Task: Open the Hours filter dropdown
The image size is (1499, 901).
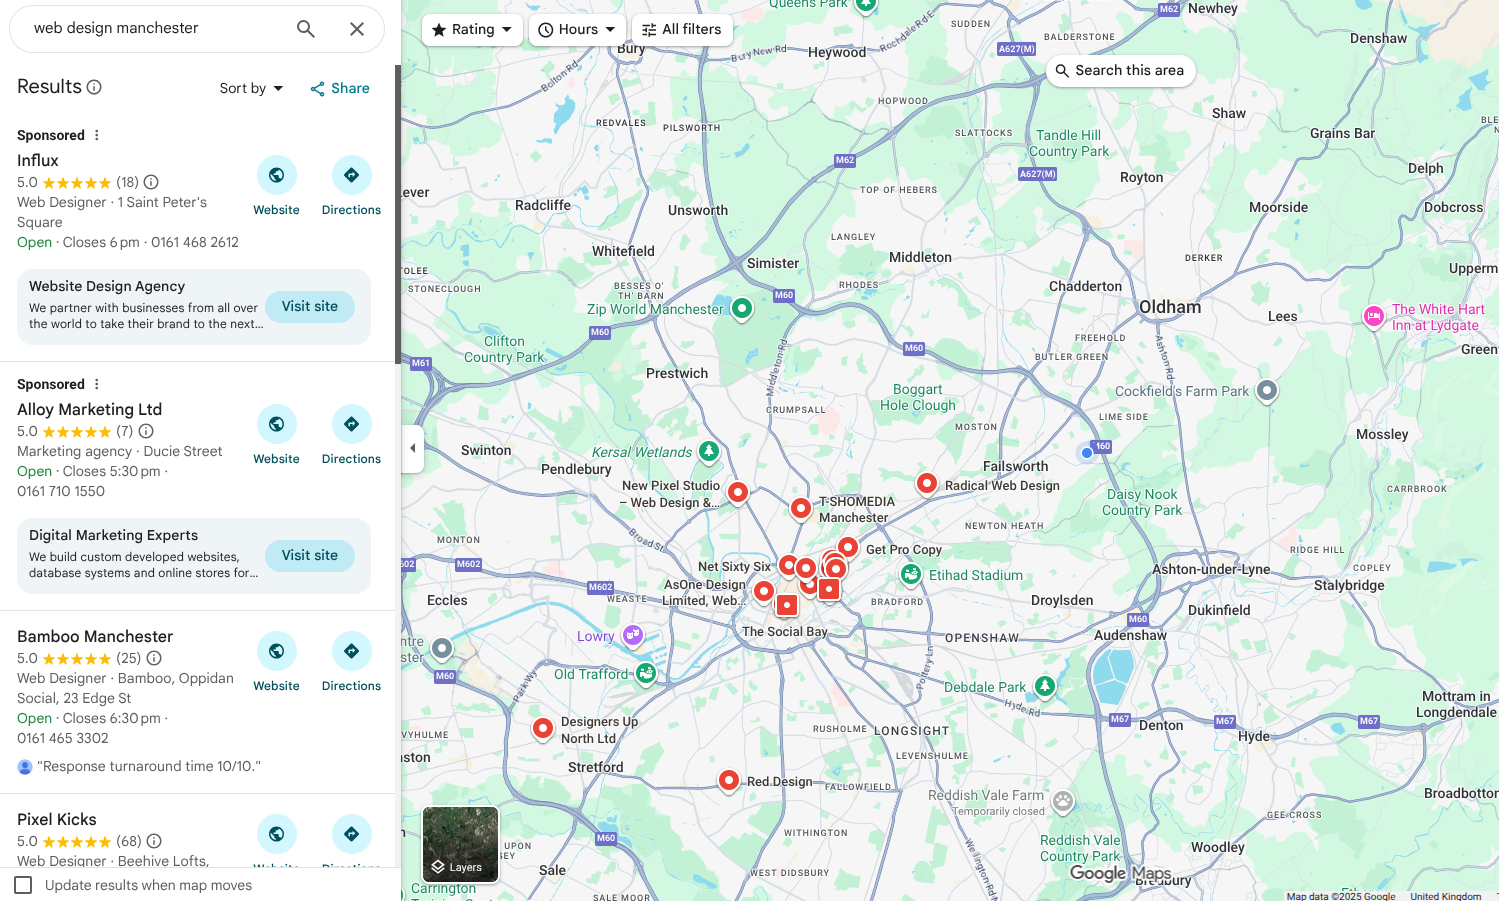Action: tap(577, 30)
